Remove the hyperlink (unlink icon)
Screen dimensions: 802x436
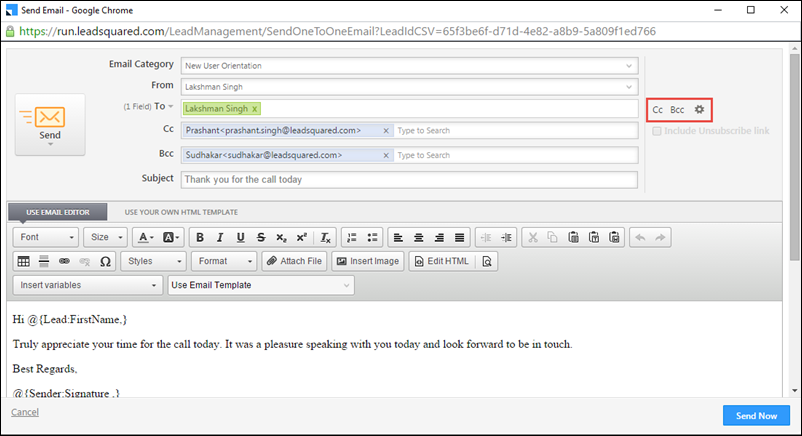pos(85,261)
